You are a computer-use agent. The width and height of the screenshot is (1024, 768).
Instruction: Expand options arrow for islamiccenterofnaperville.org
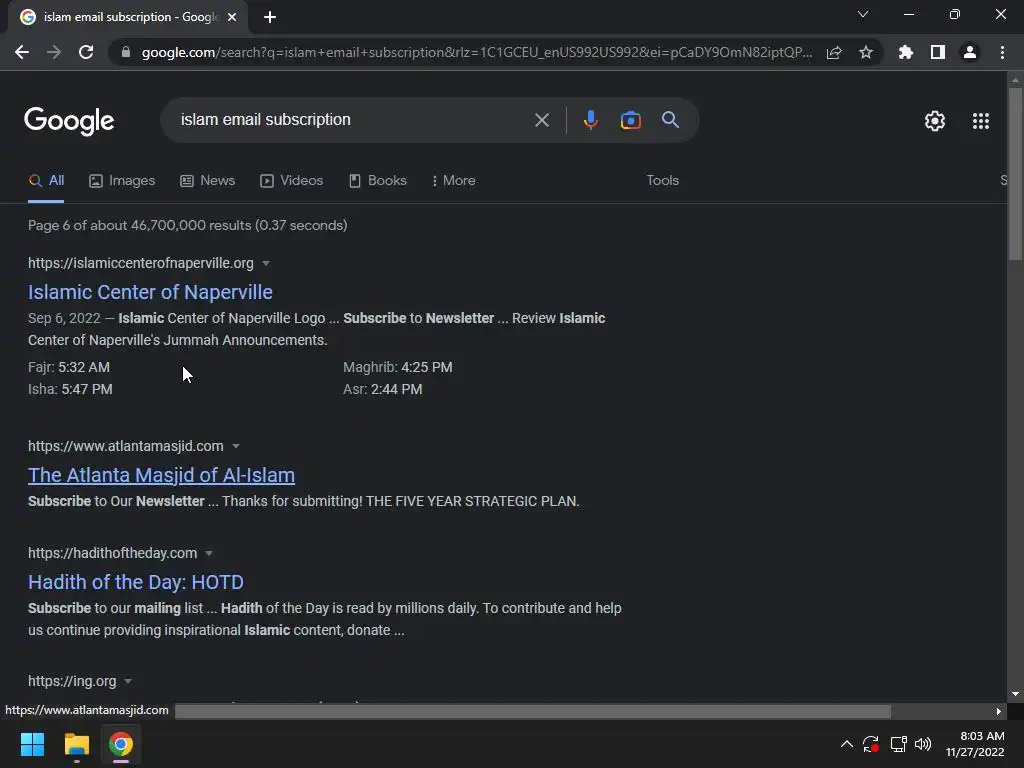(266, 263)
